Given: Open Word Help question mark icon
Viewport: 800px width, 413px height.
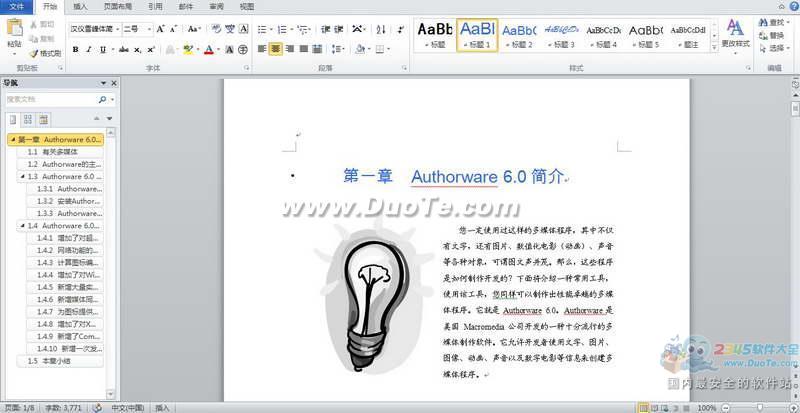Looking at the screenshot, I should coord(794,6).
